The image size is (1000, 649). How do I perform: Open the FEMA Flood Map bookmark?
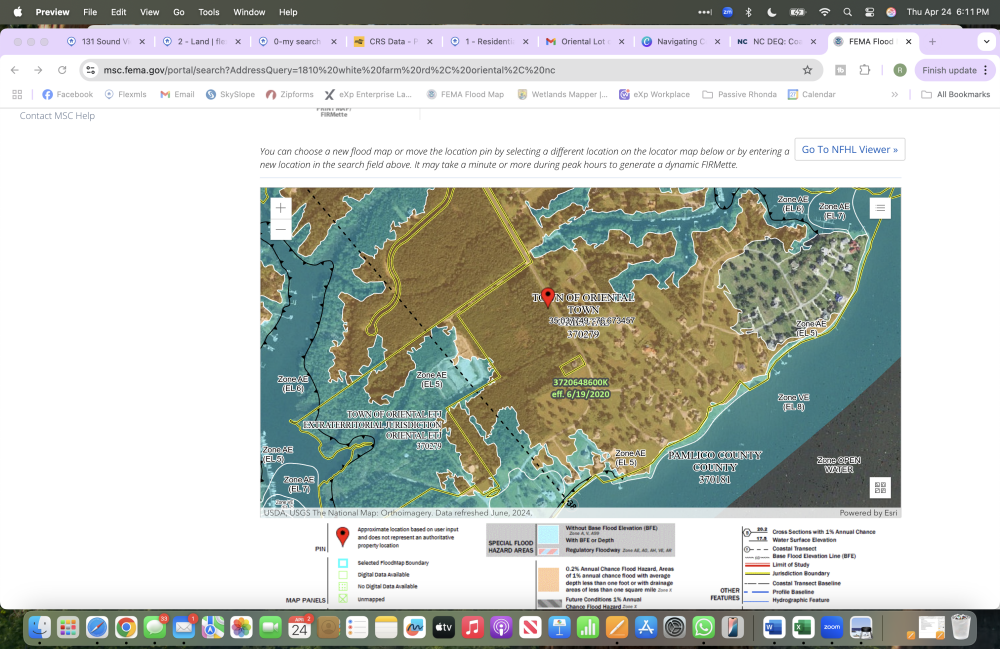pos(465,94)
